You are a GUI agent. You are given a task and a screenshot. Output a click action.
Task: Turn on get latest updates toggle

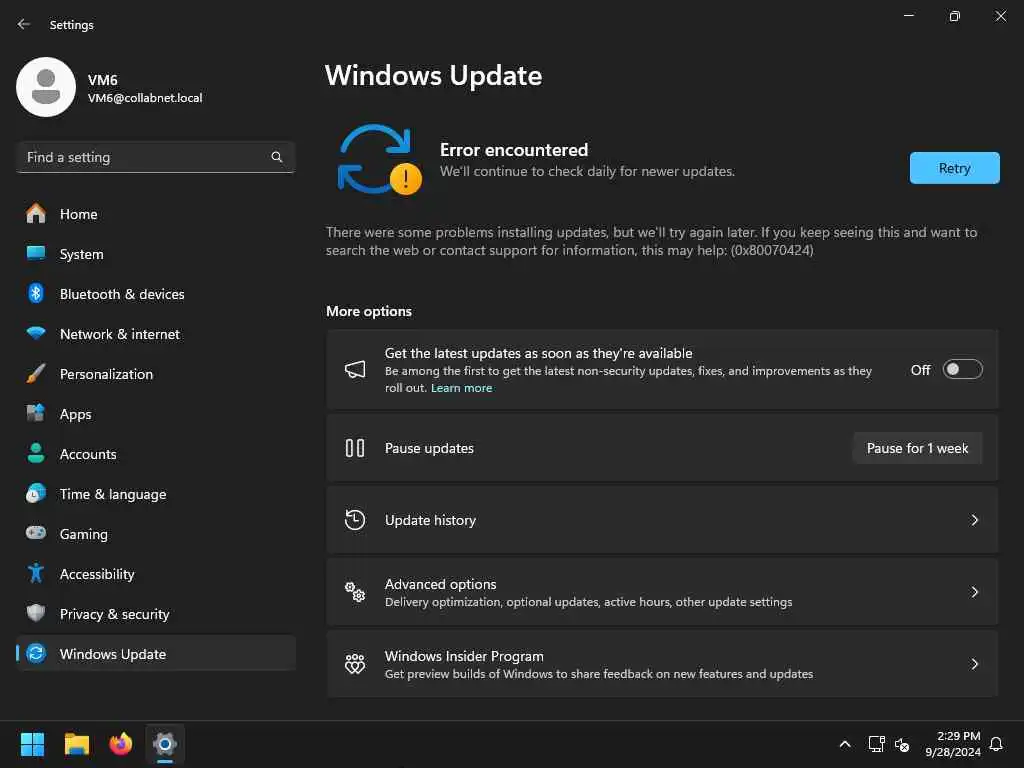(963, 370)
